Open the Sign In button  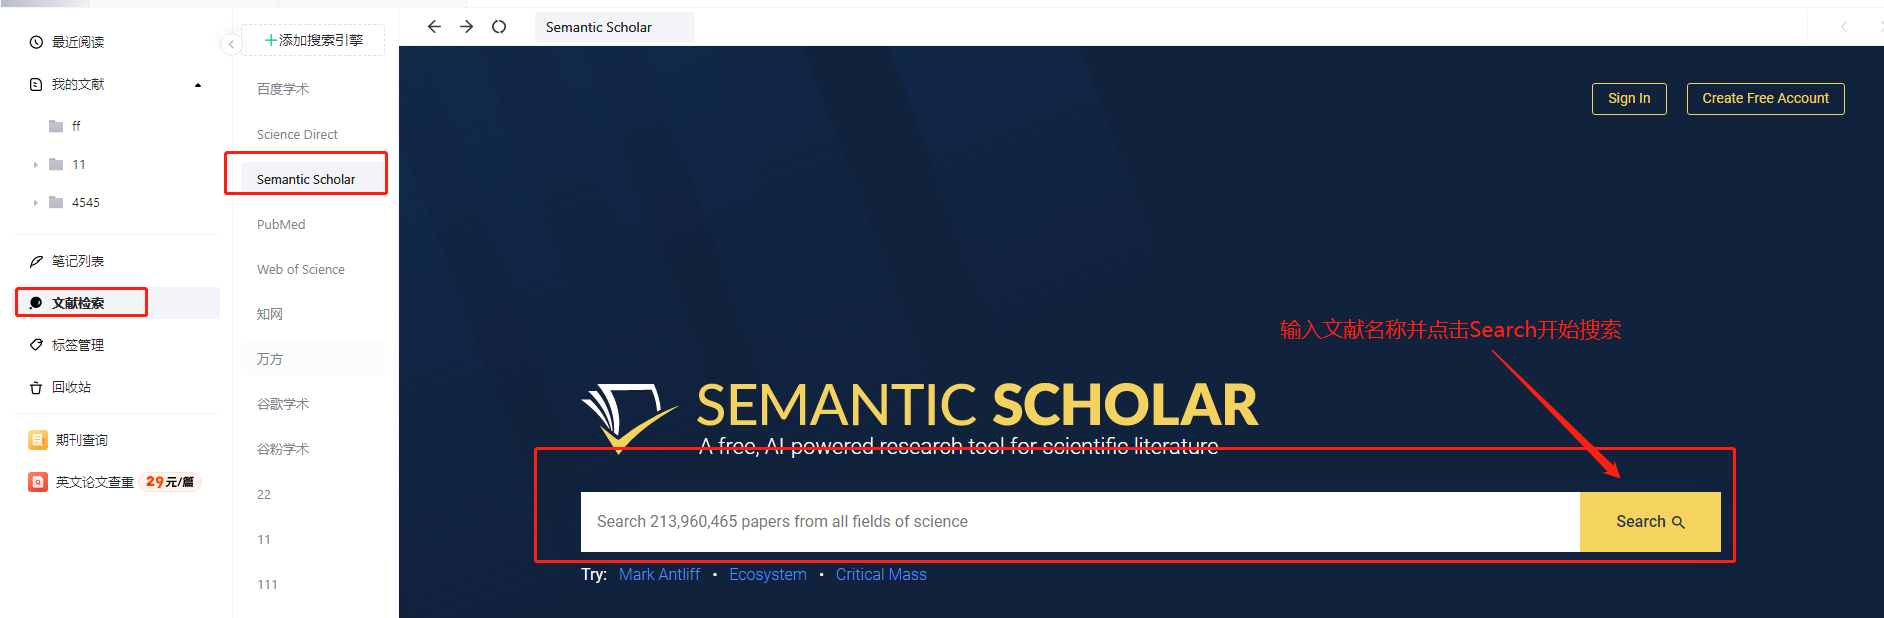coord(1629,98)
